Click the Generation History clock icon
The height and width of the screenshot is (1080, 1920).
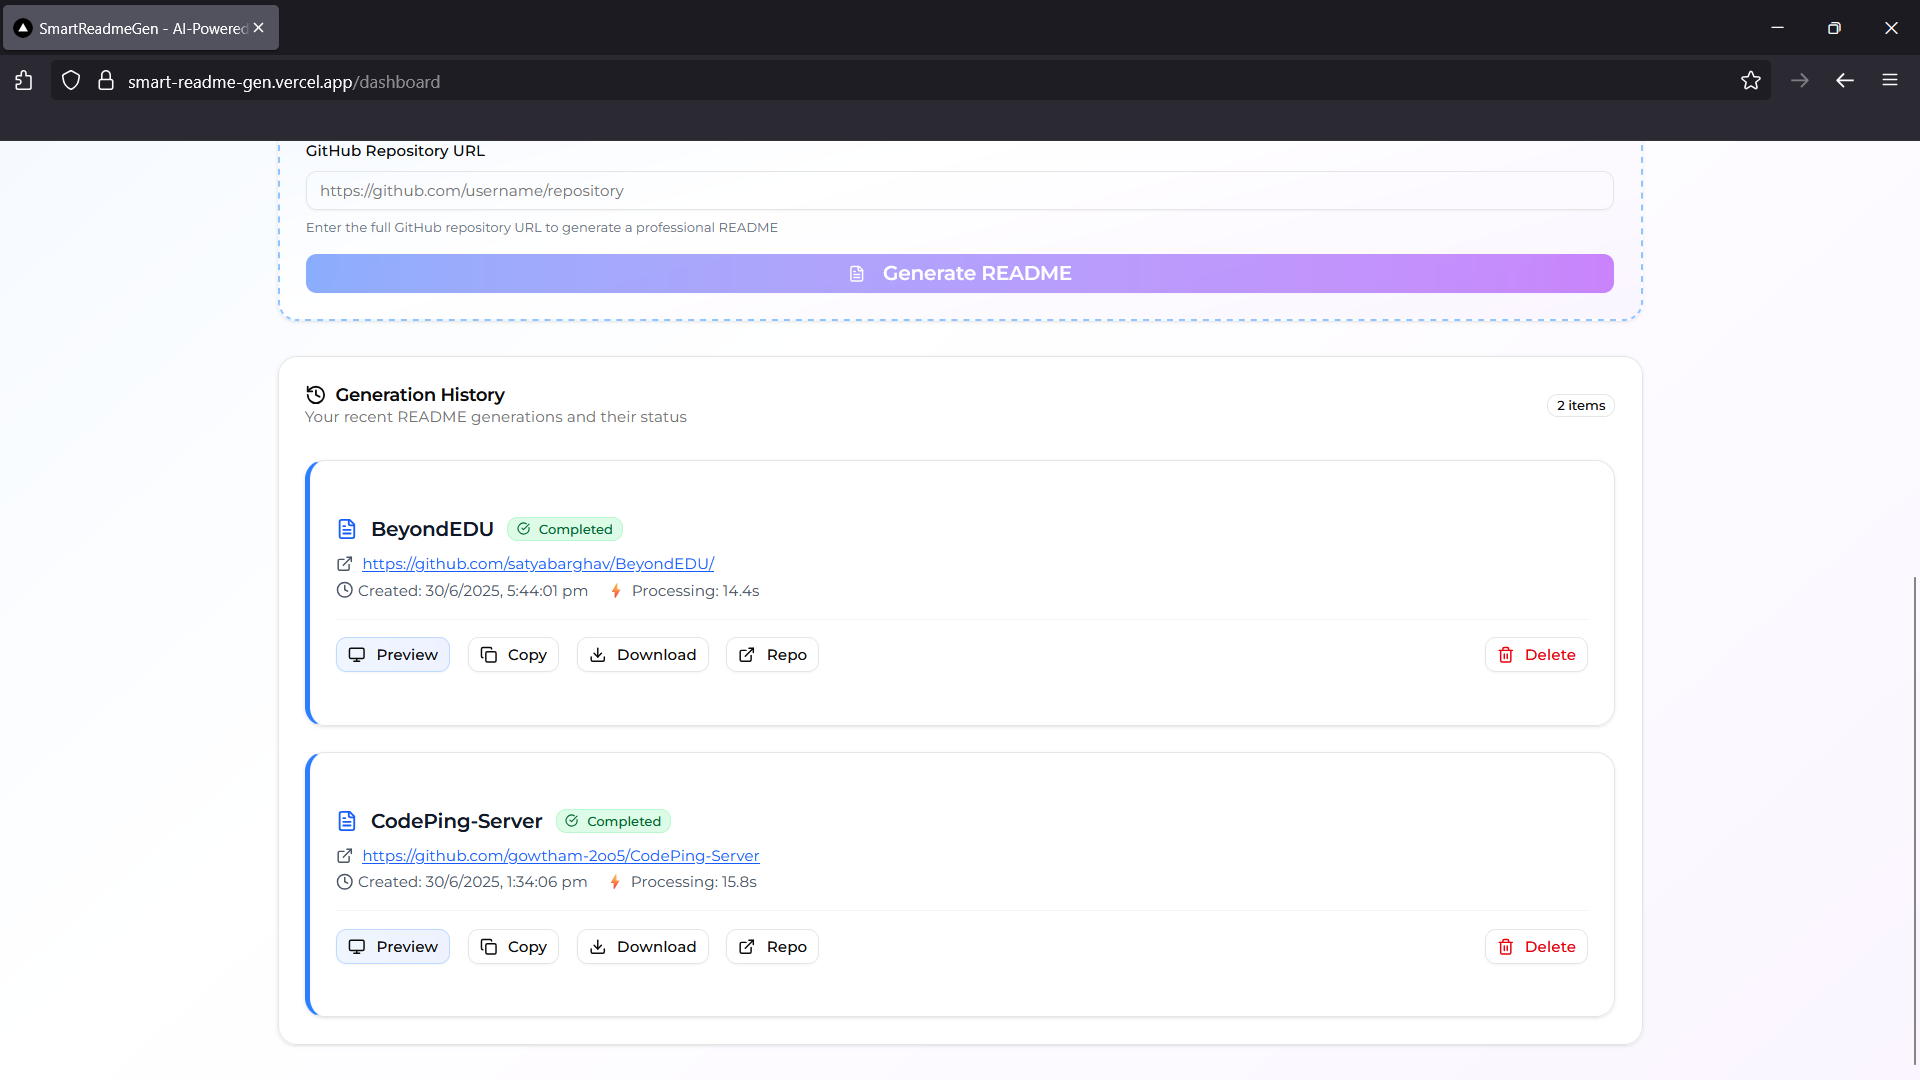(x=316, y=395)
